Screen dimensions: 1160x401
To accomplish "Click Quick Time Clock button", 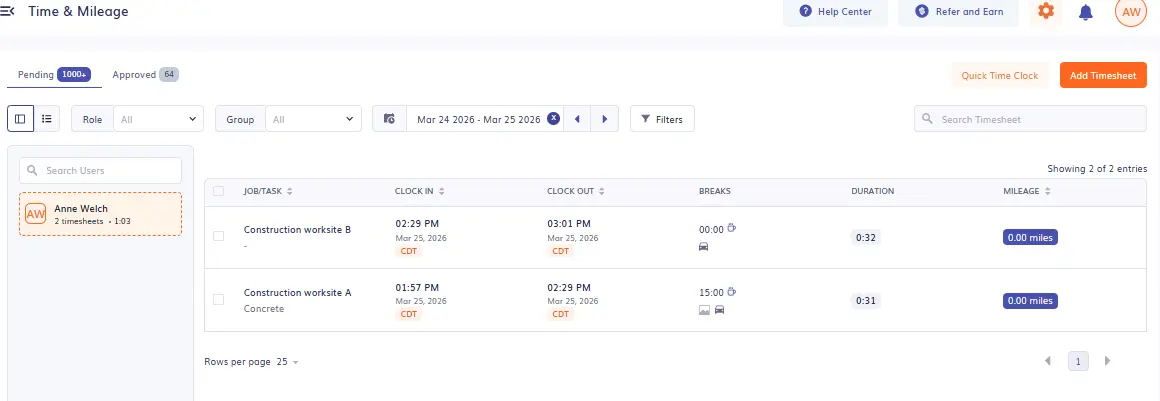I will [x=999, y=75].
